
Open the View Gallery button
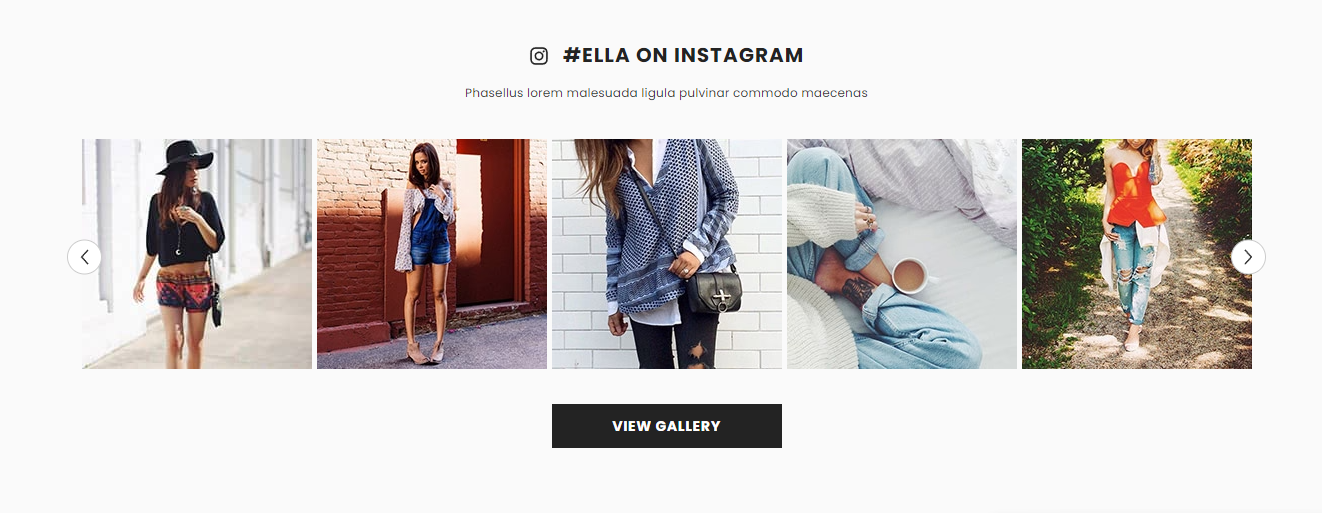tap(667, 426)
